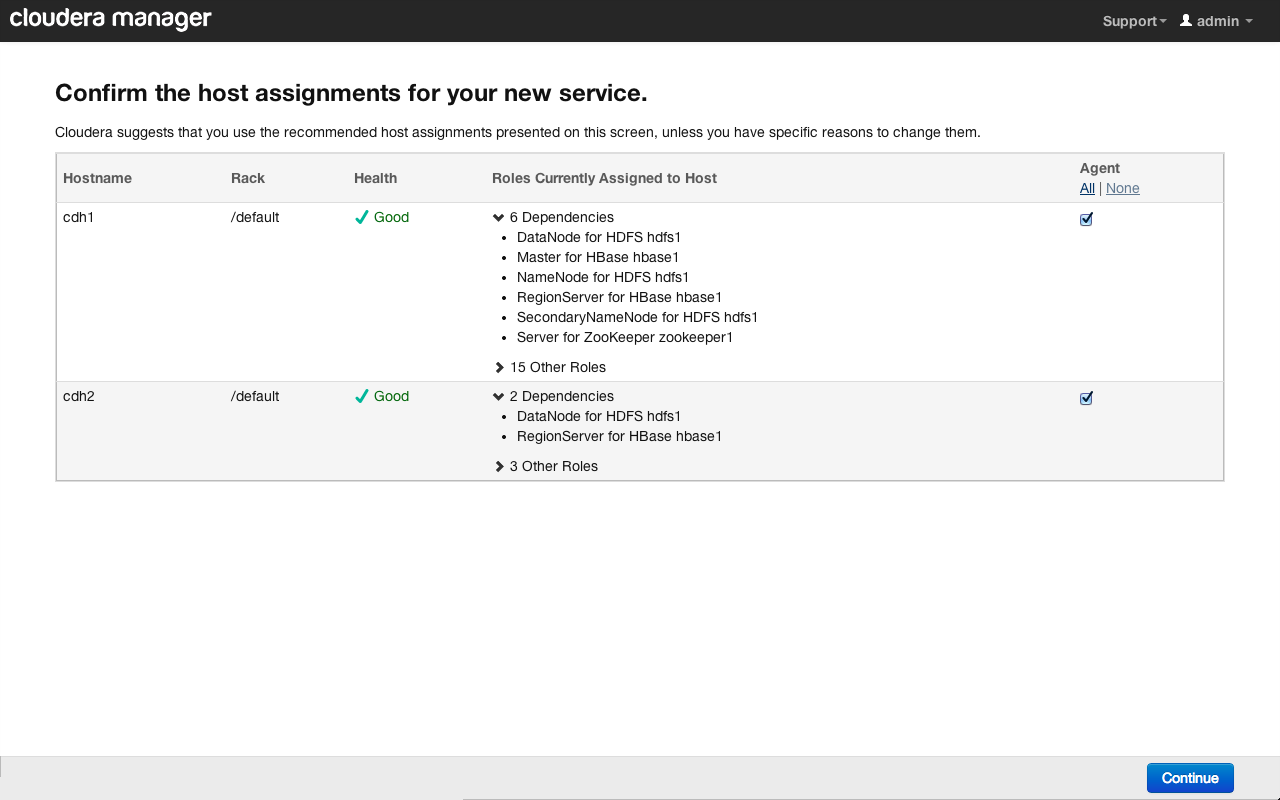The height and width of the screenshot is (800, 1280).
Task: Click the None link under Agent
Action: 1122,188
